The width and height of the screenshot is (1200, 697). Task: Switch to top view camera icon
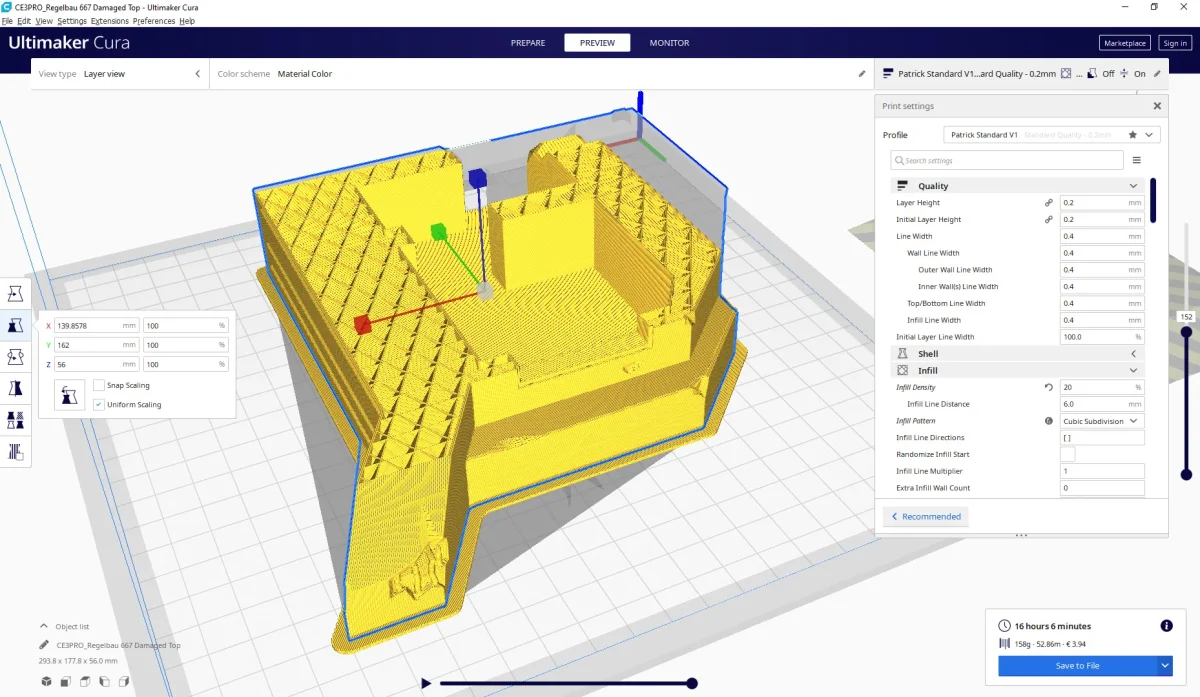(x=85, y=681)
